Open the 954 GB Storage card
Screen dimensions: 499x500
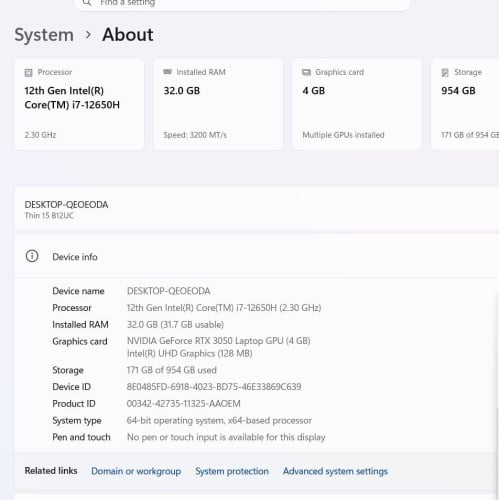[x=465, y=104]
